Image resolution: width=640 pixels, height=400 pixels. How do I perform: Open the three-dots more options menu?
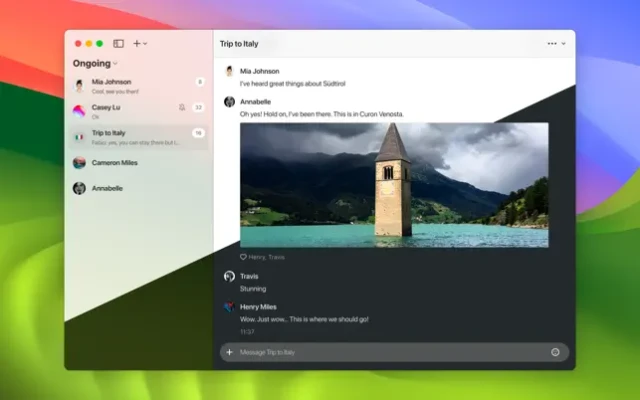[x=552, y=43]
